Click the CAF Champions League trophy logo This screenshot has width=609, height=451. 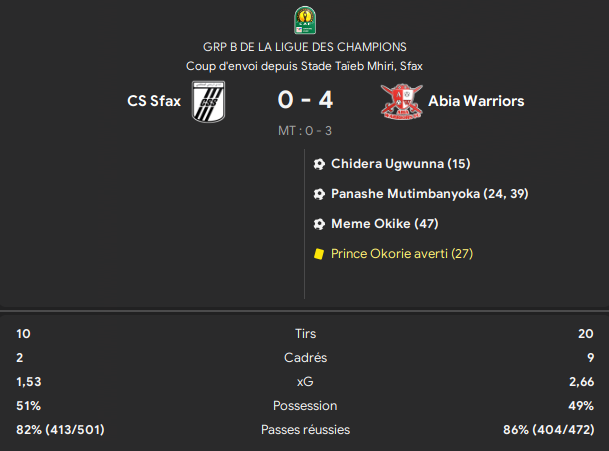point(305,20)
